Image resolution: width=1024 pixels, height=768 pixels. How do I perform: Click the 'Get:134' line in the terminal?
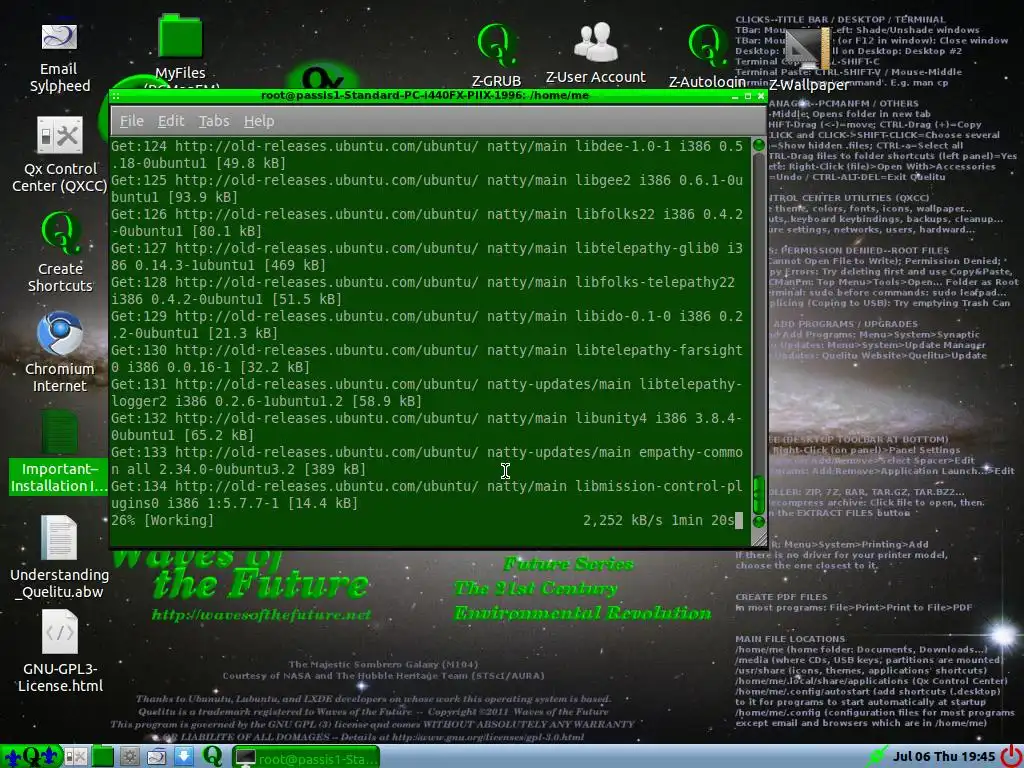(x=426, y=494)
